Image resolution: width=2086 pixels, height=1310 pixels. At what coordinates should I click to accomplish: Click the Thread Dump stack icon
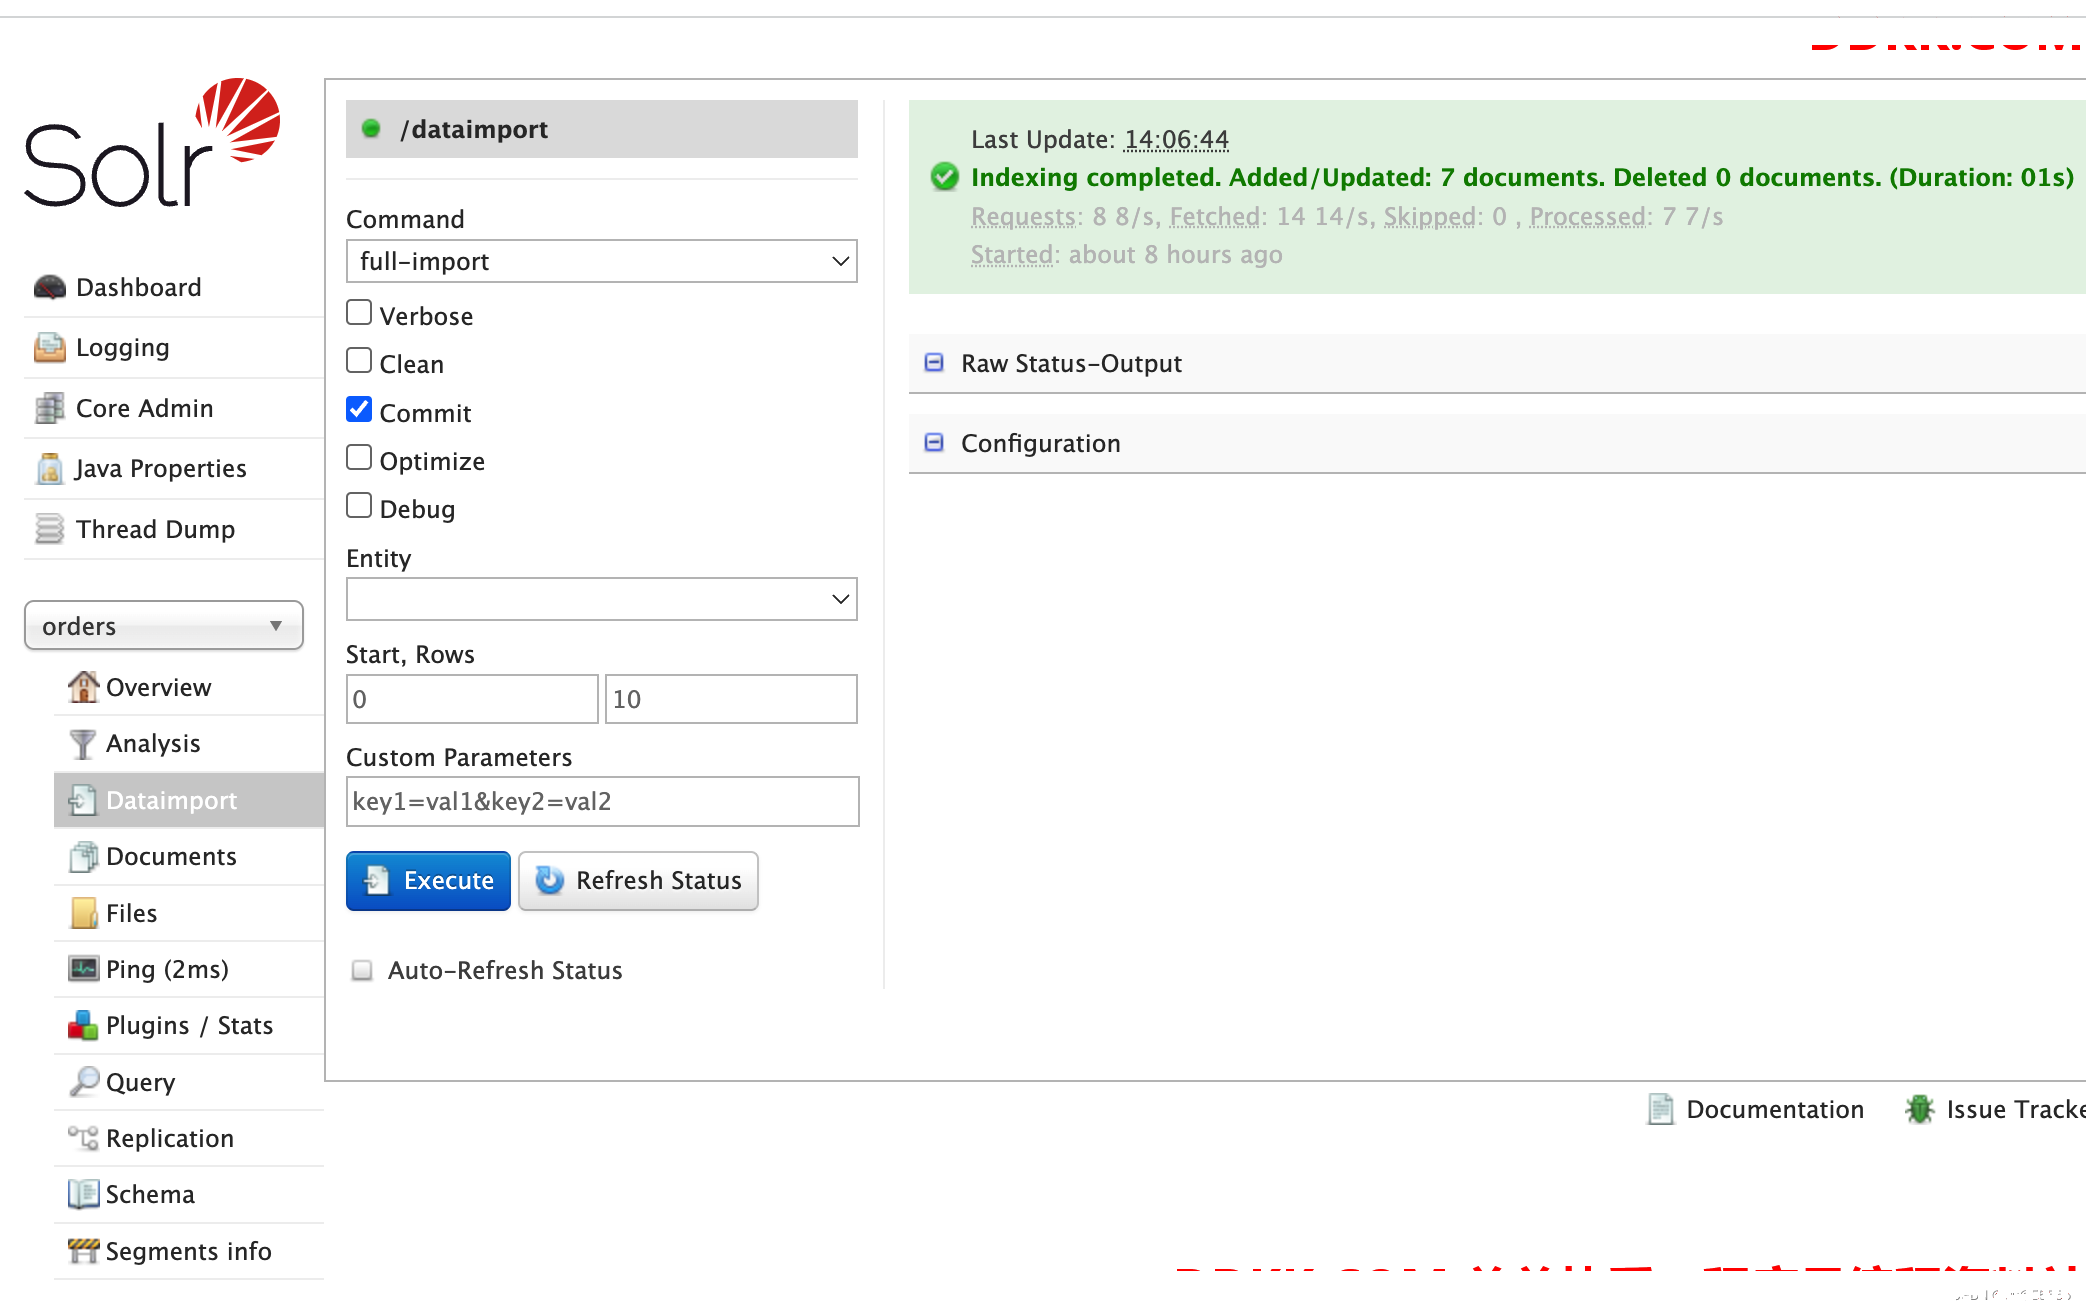[x=49, y=529]
